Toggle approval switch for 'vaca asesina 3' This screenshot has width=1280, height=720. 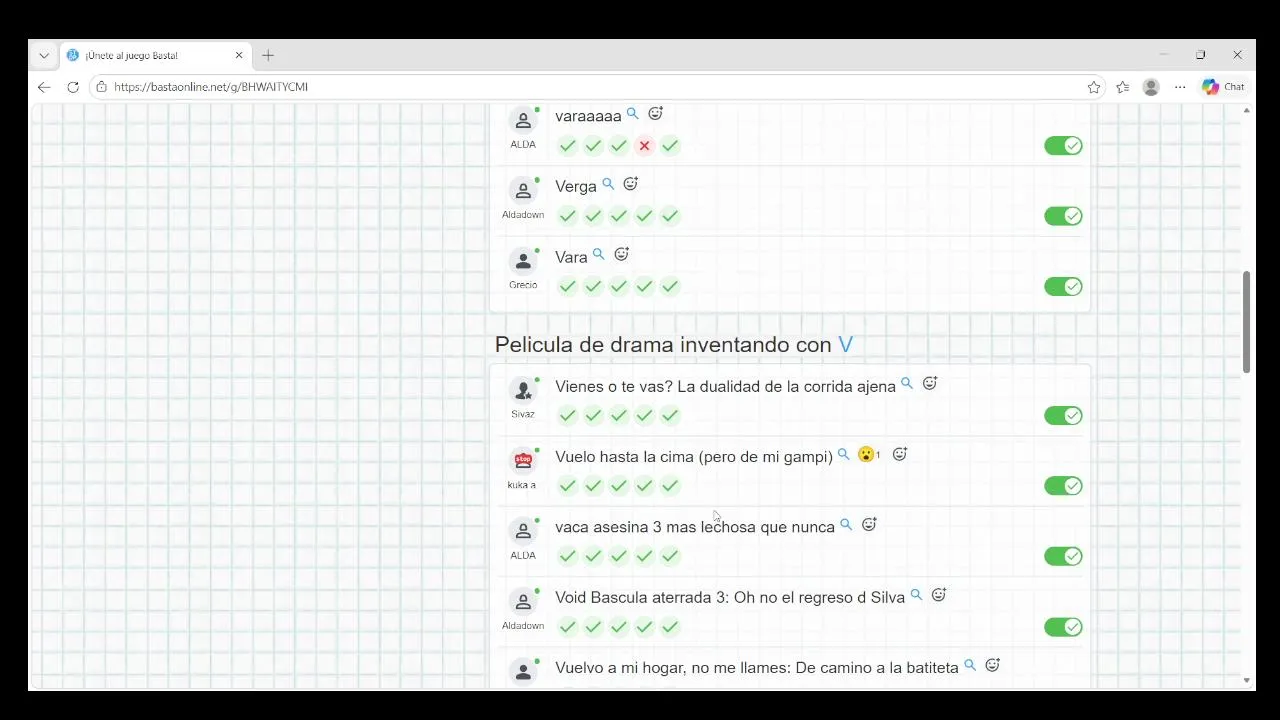pyautogui.click(x=1063, y=556)
